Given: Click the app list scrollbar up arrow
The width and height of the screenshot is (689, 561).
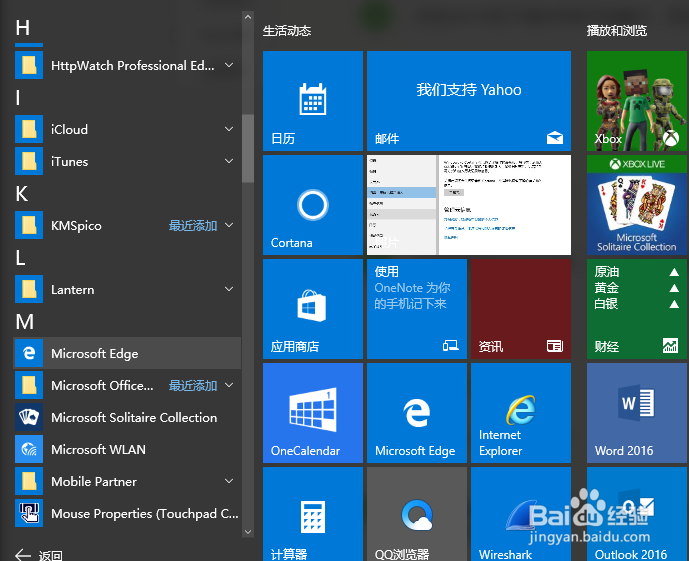Looking at the screenshot, I should pyautogui.click(x=248, y=17).
